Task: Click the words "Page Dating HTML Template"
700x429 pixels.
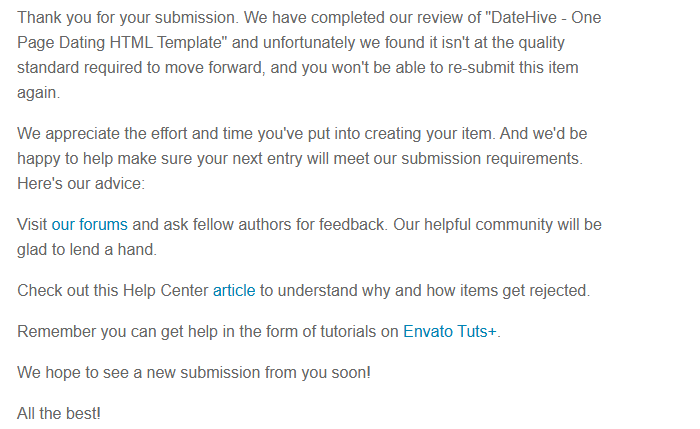Action: pos(119,43)
